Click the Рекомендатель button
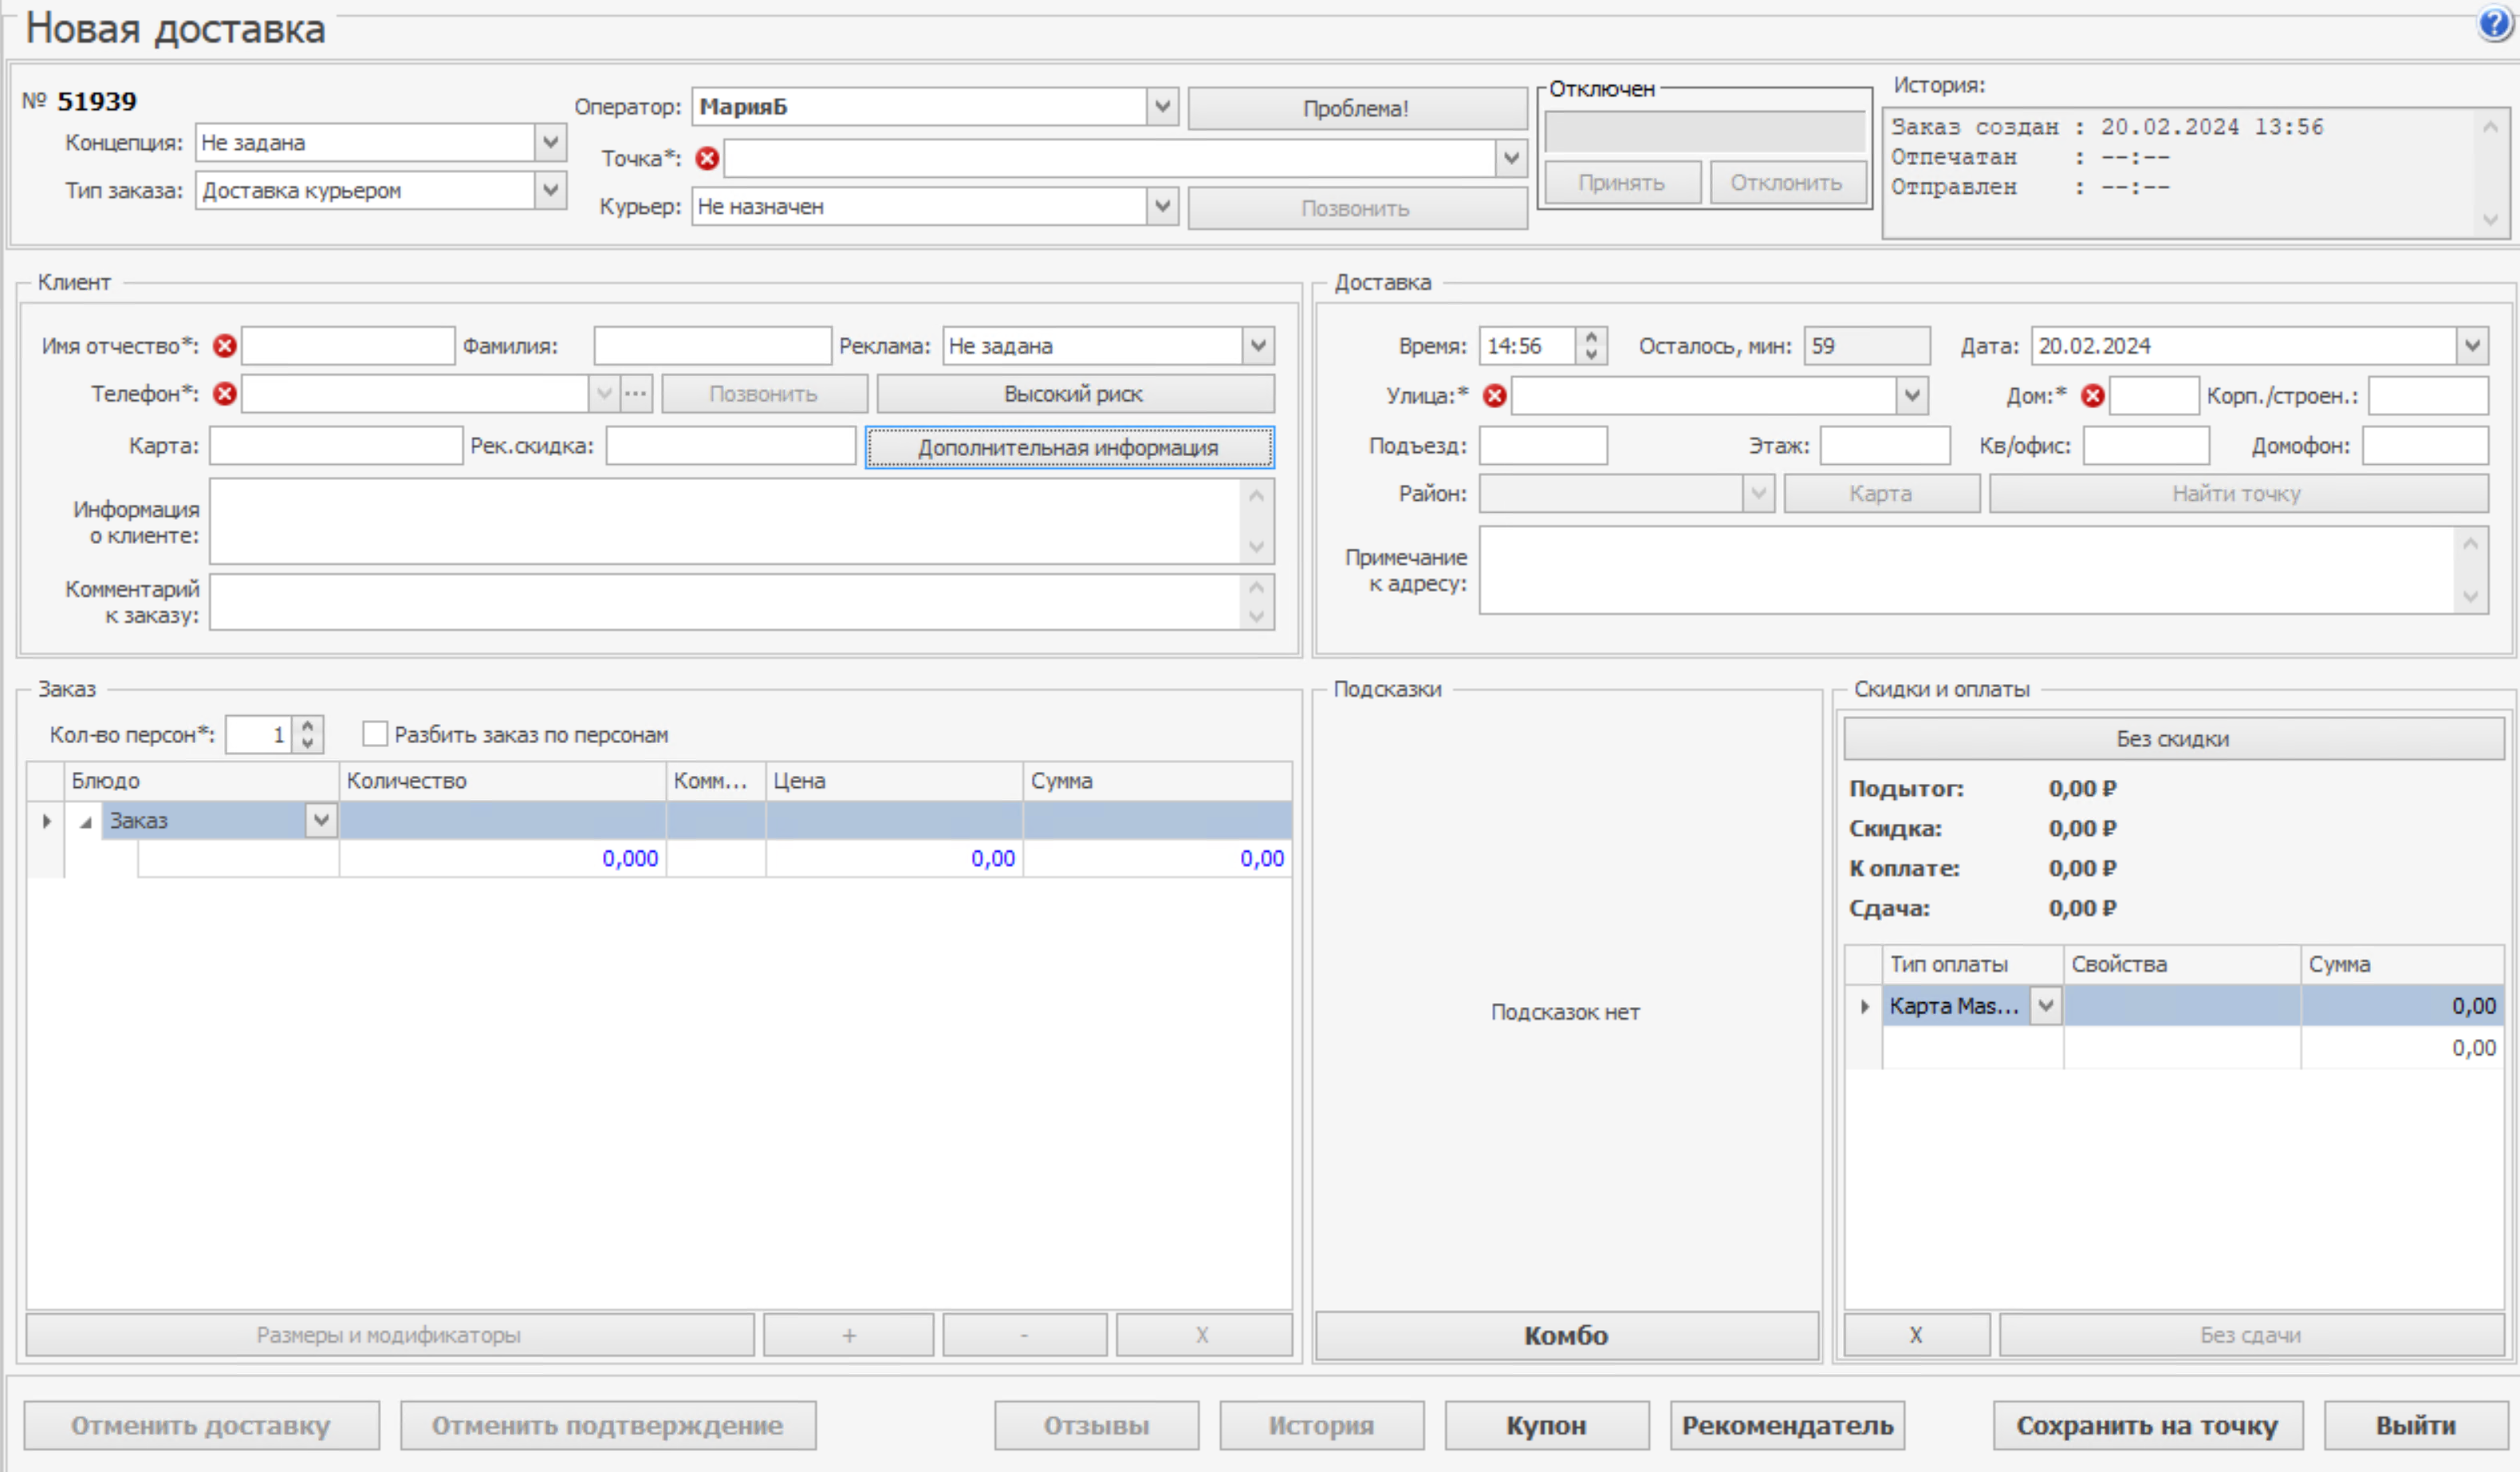2520x1472 pixels. coord(1788,1426)
